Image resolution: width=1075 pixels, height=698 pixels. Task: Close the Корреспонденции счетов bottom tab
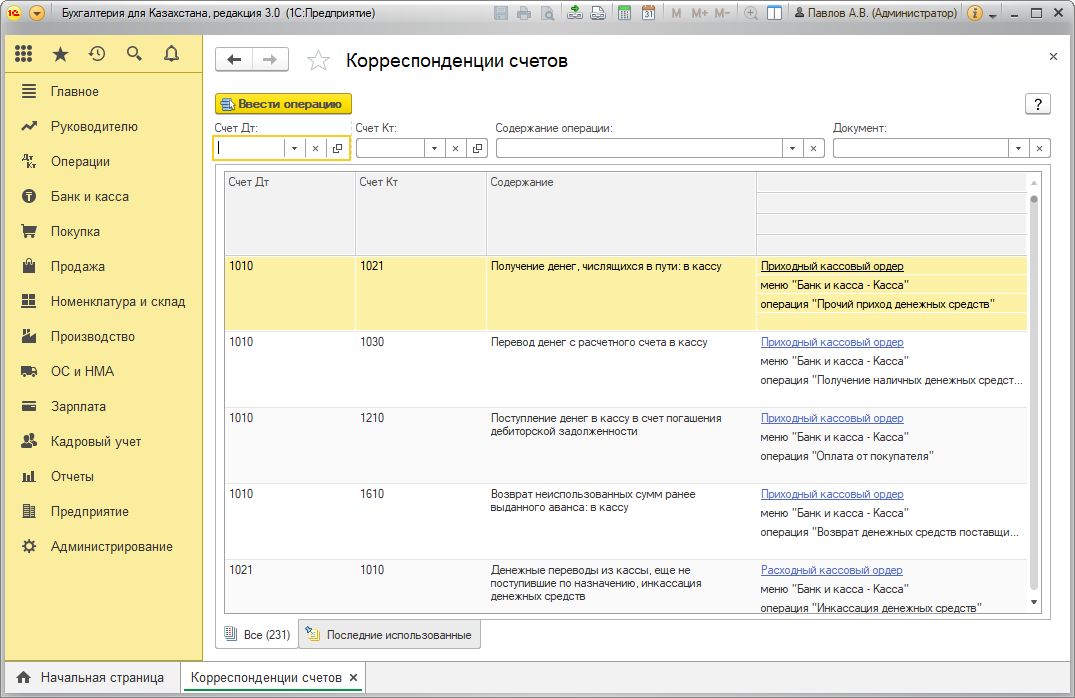click(353, 678)
